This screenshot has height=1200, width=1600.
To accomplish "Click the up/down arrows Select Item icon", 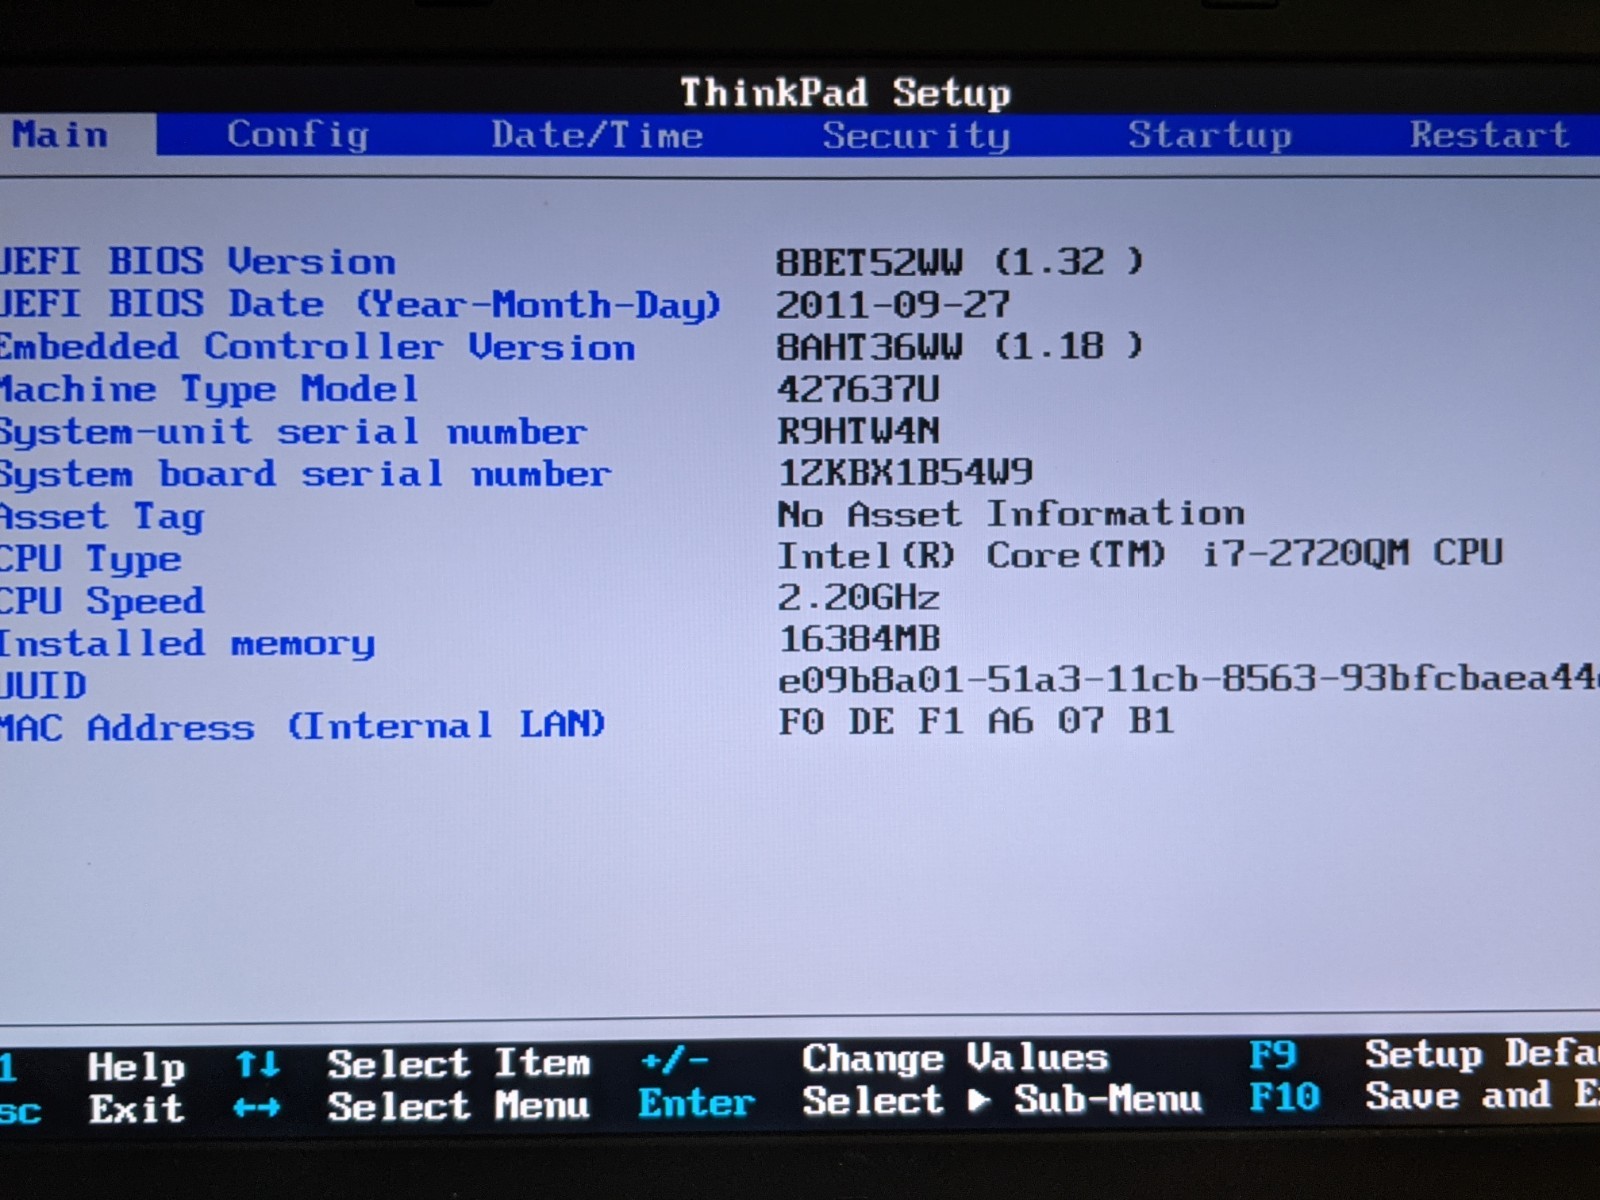I will pos(258,1064).
